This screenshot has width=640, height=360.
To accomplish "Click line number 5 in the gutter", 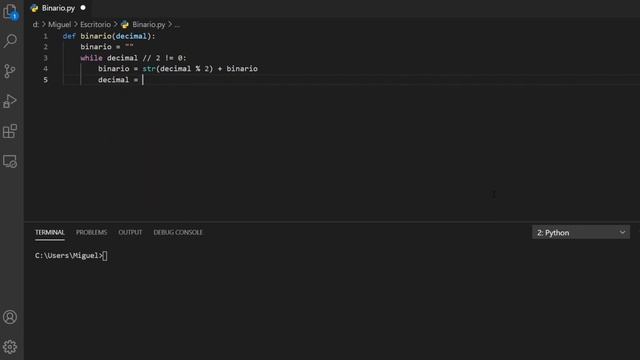I will click(x=46, y=80).
